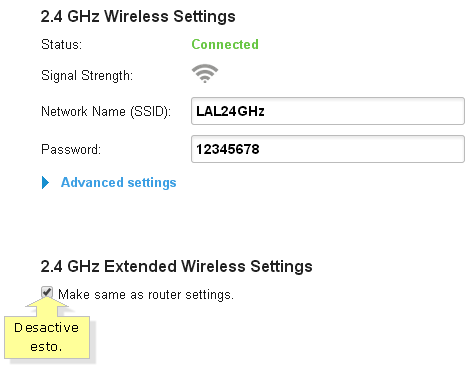The width and height of the screenshot is (470, 368).
Task: Focus the Password input field
Action: point(328,149)
